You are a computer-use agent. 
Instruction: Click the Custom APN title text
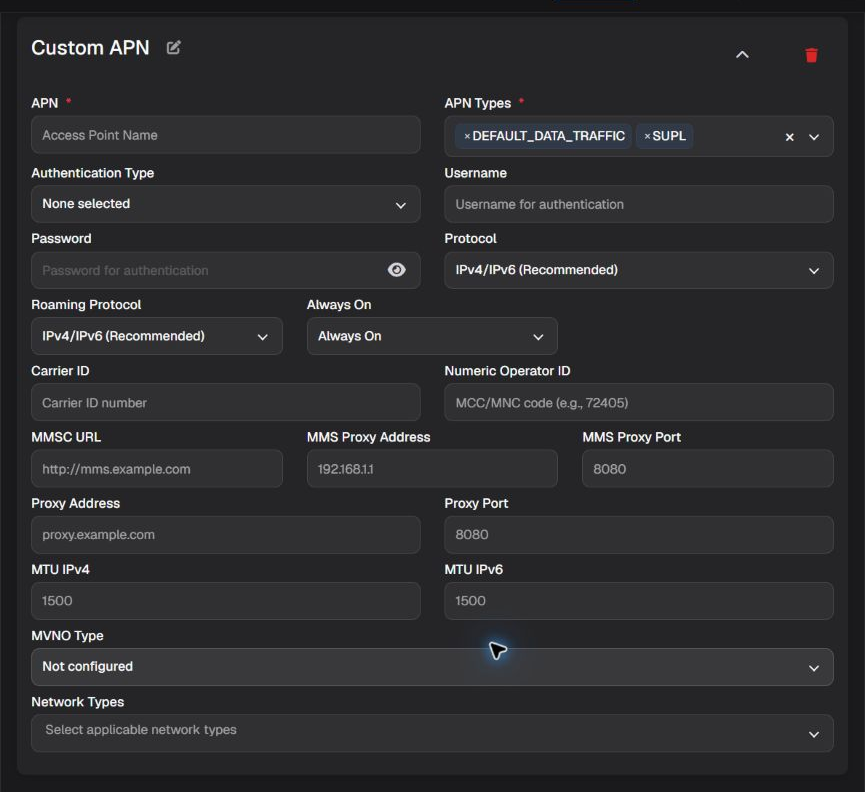pyautogui.click(x=90, y=48)
